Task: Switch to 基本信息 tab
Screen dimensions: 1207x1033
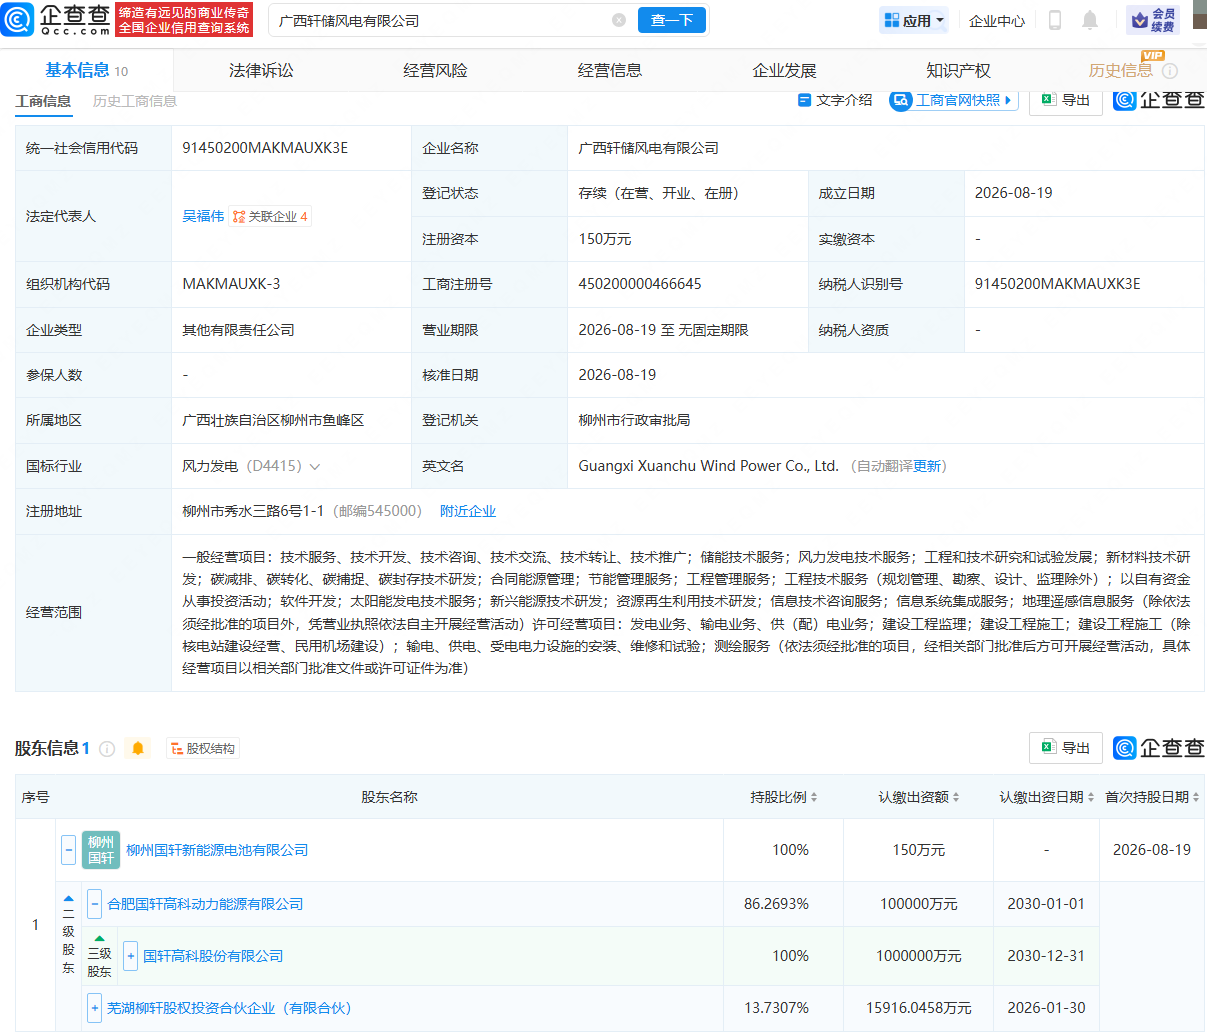Action: pyautogui.click(x=87, y=70)
